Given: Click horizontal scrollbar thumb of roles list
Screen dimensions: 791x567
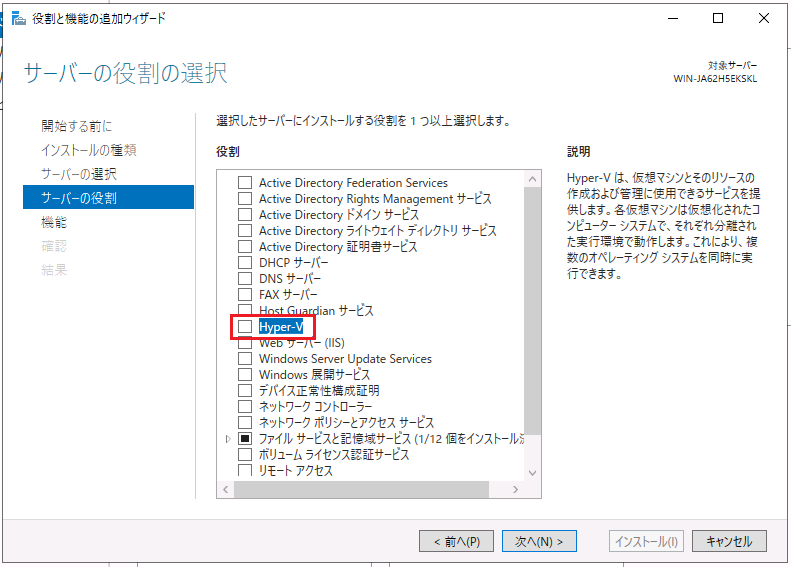Looking at the screenshot, I should (x=361, y=489).
